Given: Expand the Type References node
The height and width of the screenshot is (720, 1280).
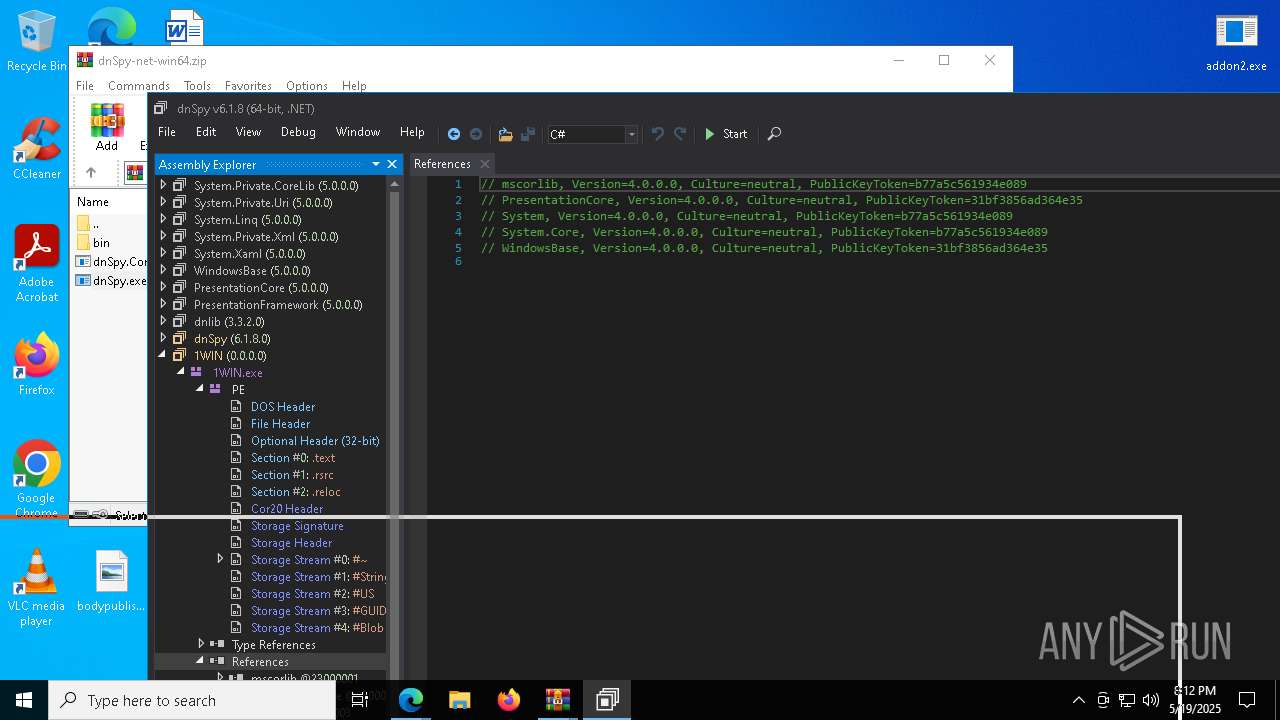Looking at the screenshot, I should (201, 644).
